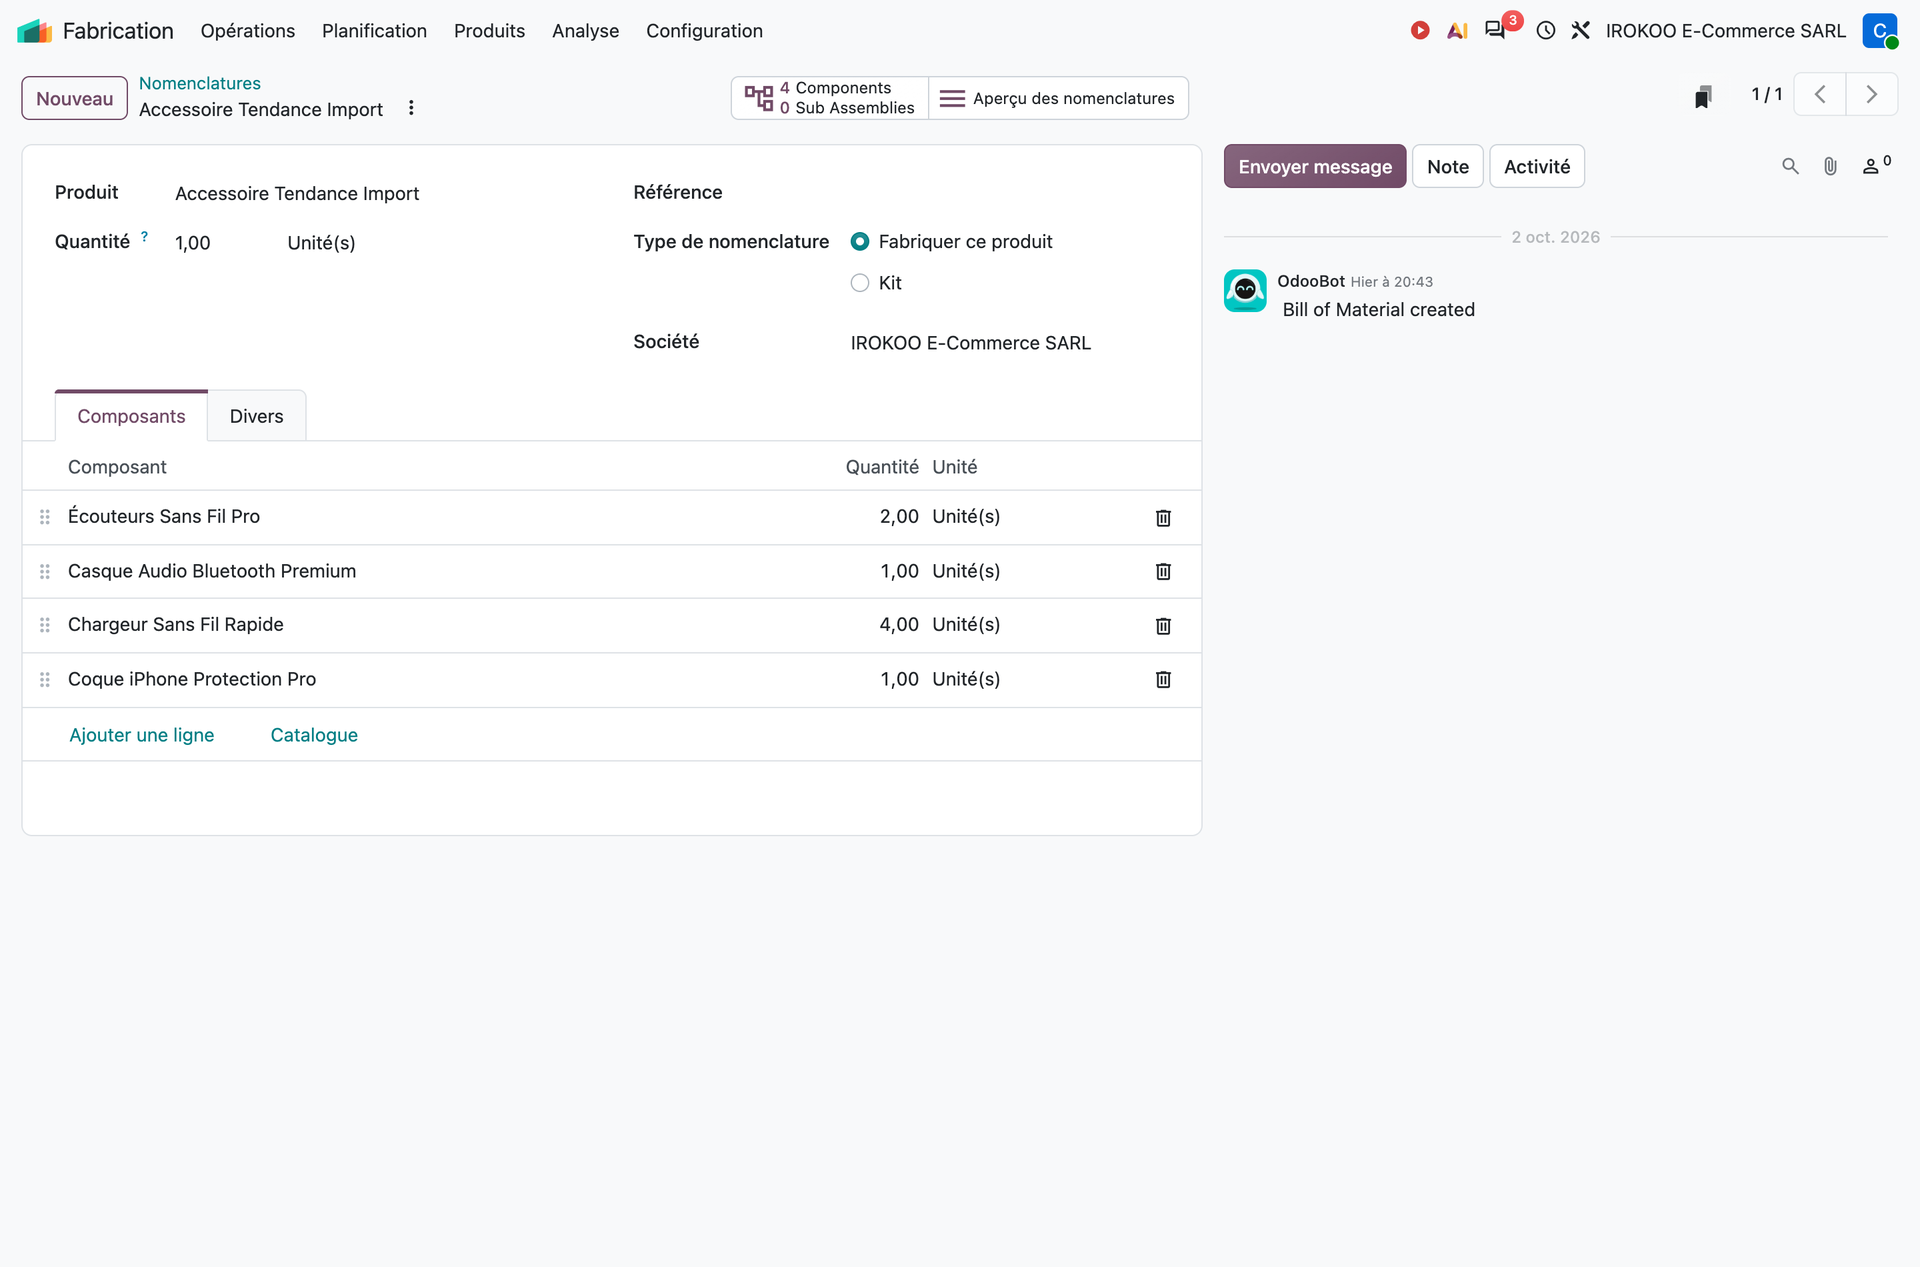Delete the Chargeur Sans Fil Rapide line
This screenshot has width=1920, height=1267.
[x=1163, y=625]
